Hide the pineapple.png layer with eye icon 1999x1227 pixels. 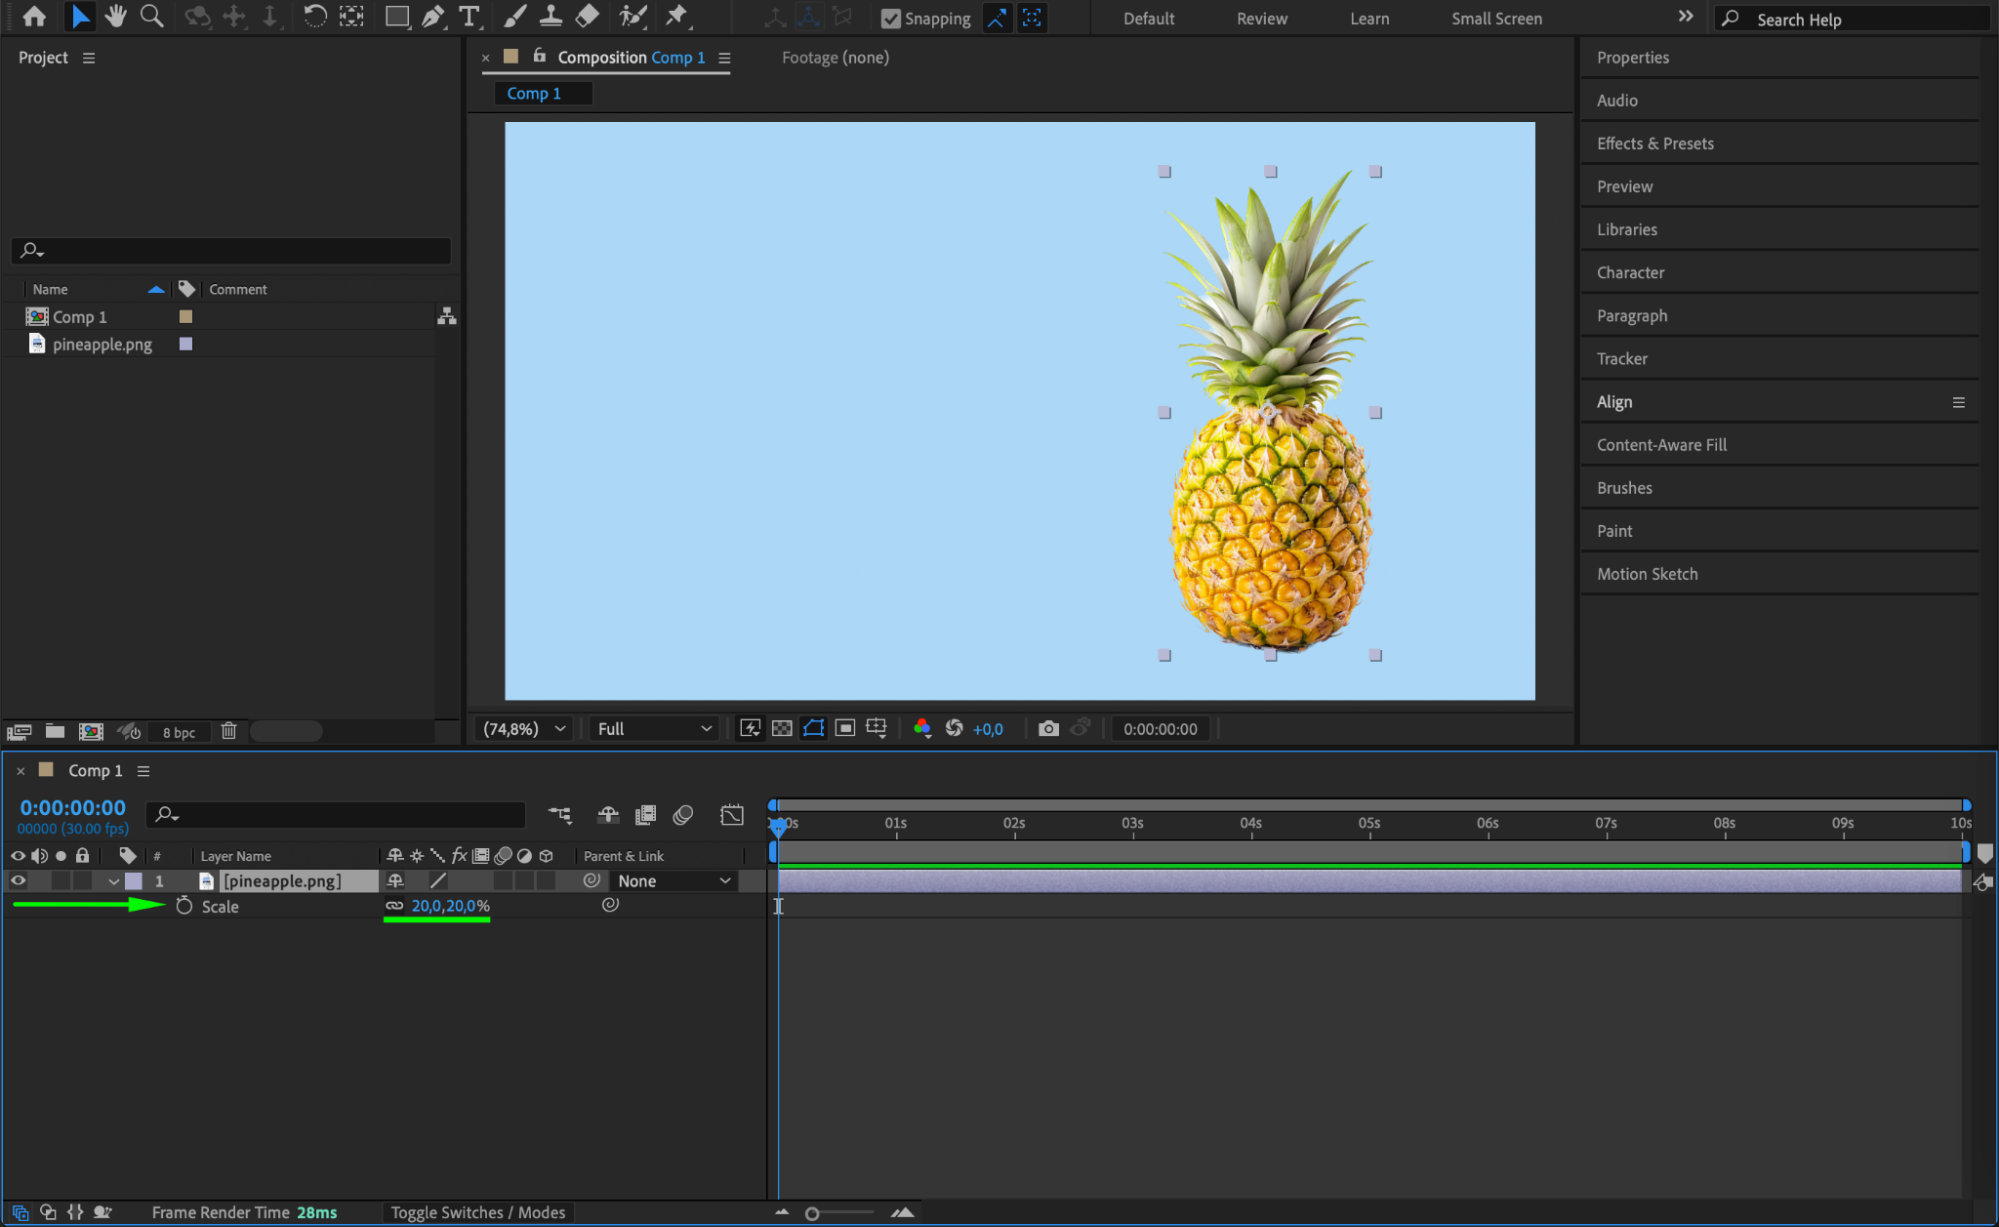(x=18, y=881)
